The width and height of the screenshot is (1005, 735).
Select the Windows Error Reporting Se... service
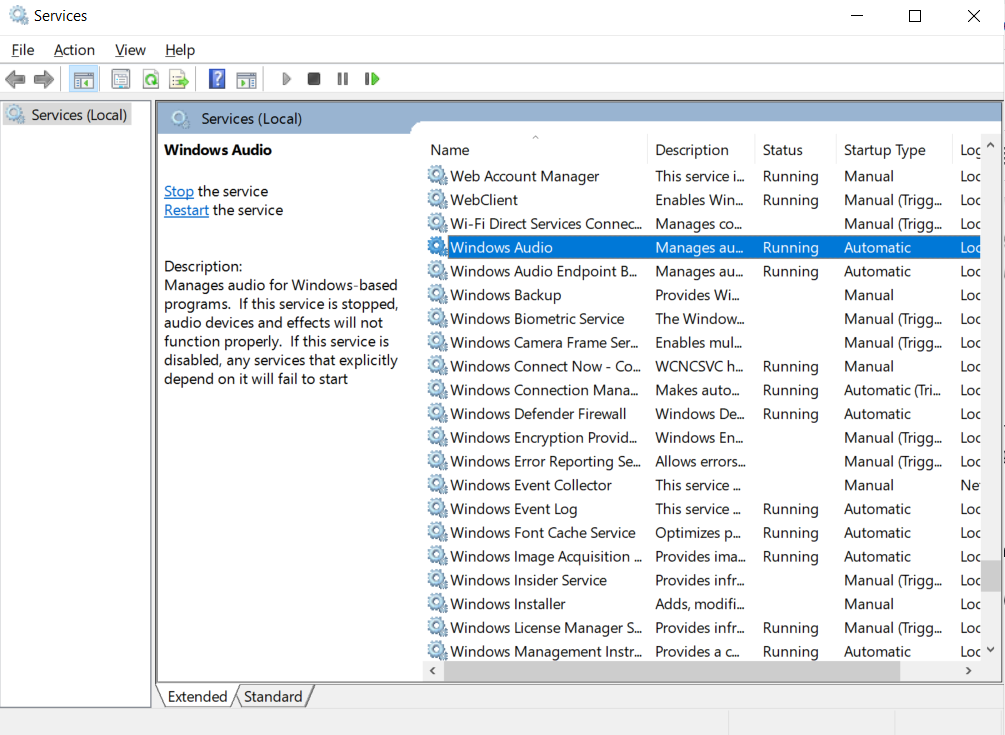pyautogui.click(x=703, y=461)
